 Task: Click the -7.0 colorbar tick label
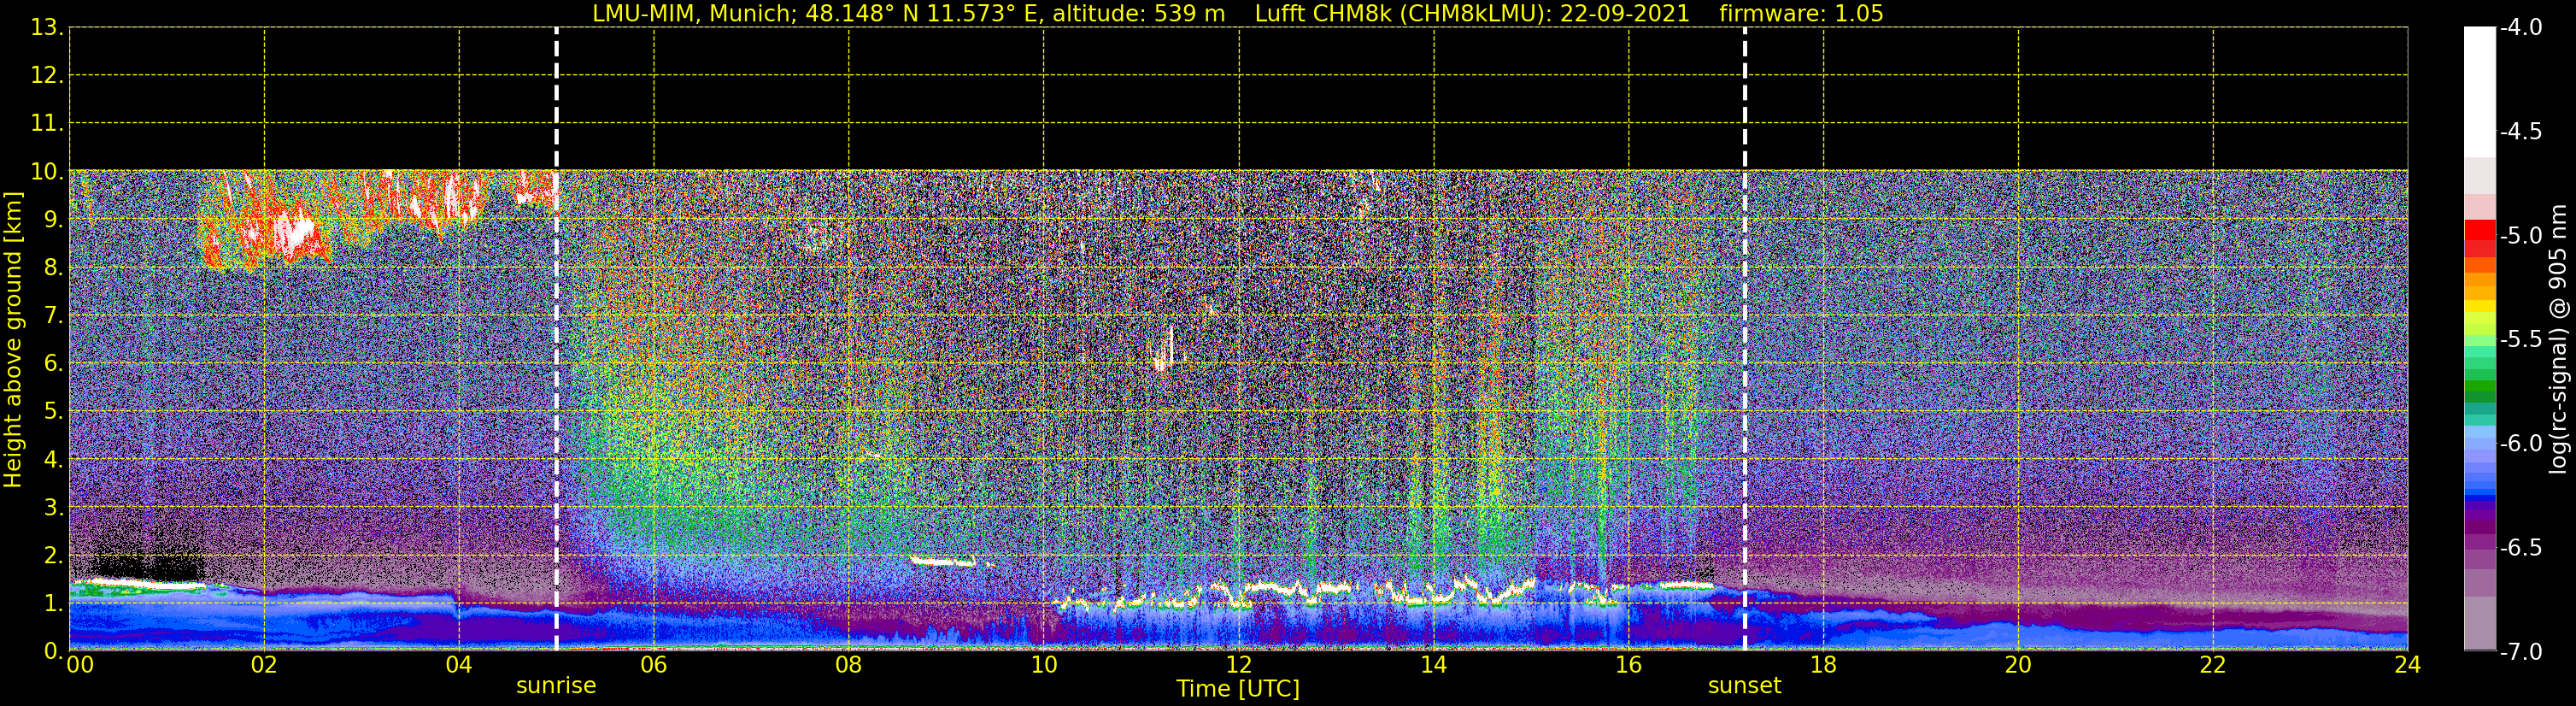click(x=2520, y=651)
